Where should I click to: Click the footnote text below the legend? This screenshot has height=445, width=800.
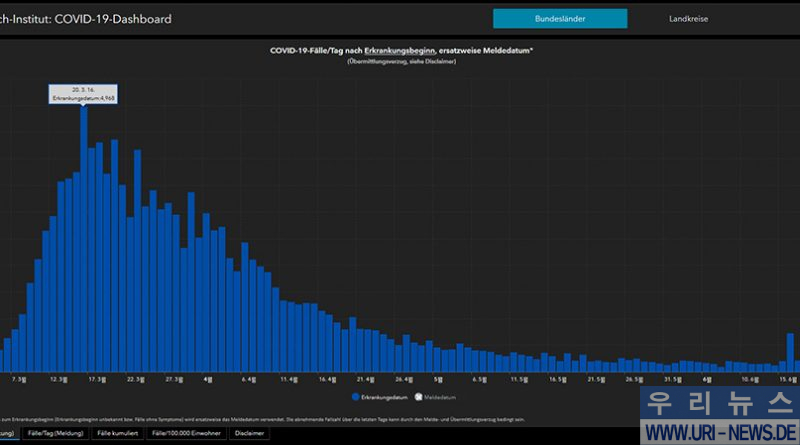(x=262, y=419)
